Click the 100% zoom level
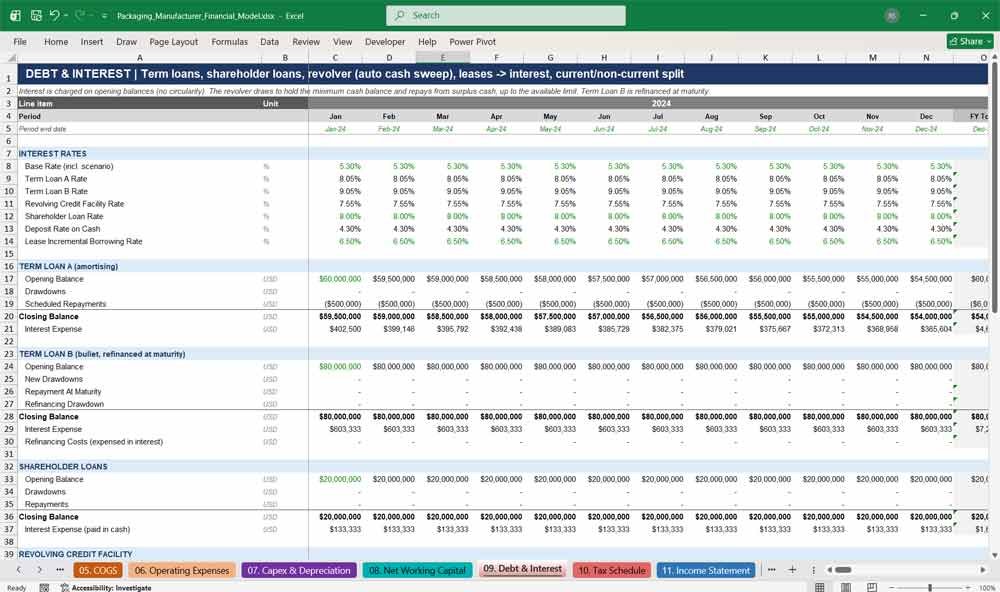This screenshot has width=1000, height=592. click(x=987, y=588)
